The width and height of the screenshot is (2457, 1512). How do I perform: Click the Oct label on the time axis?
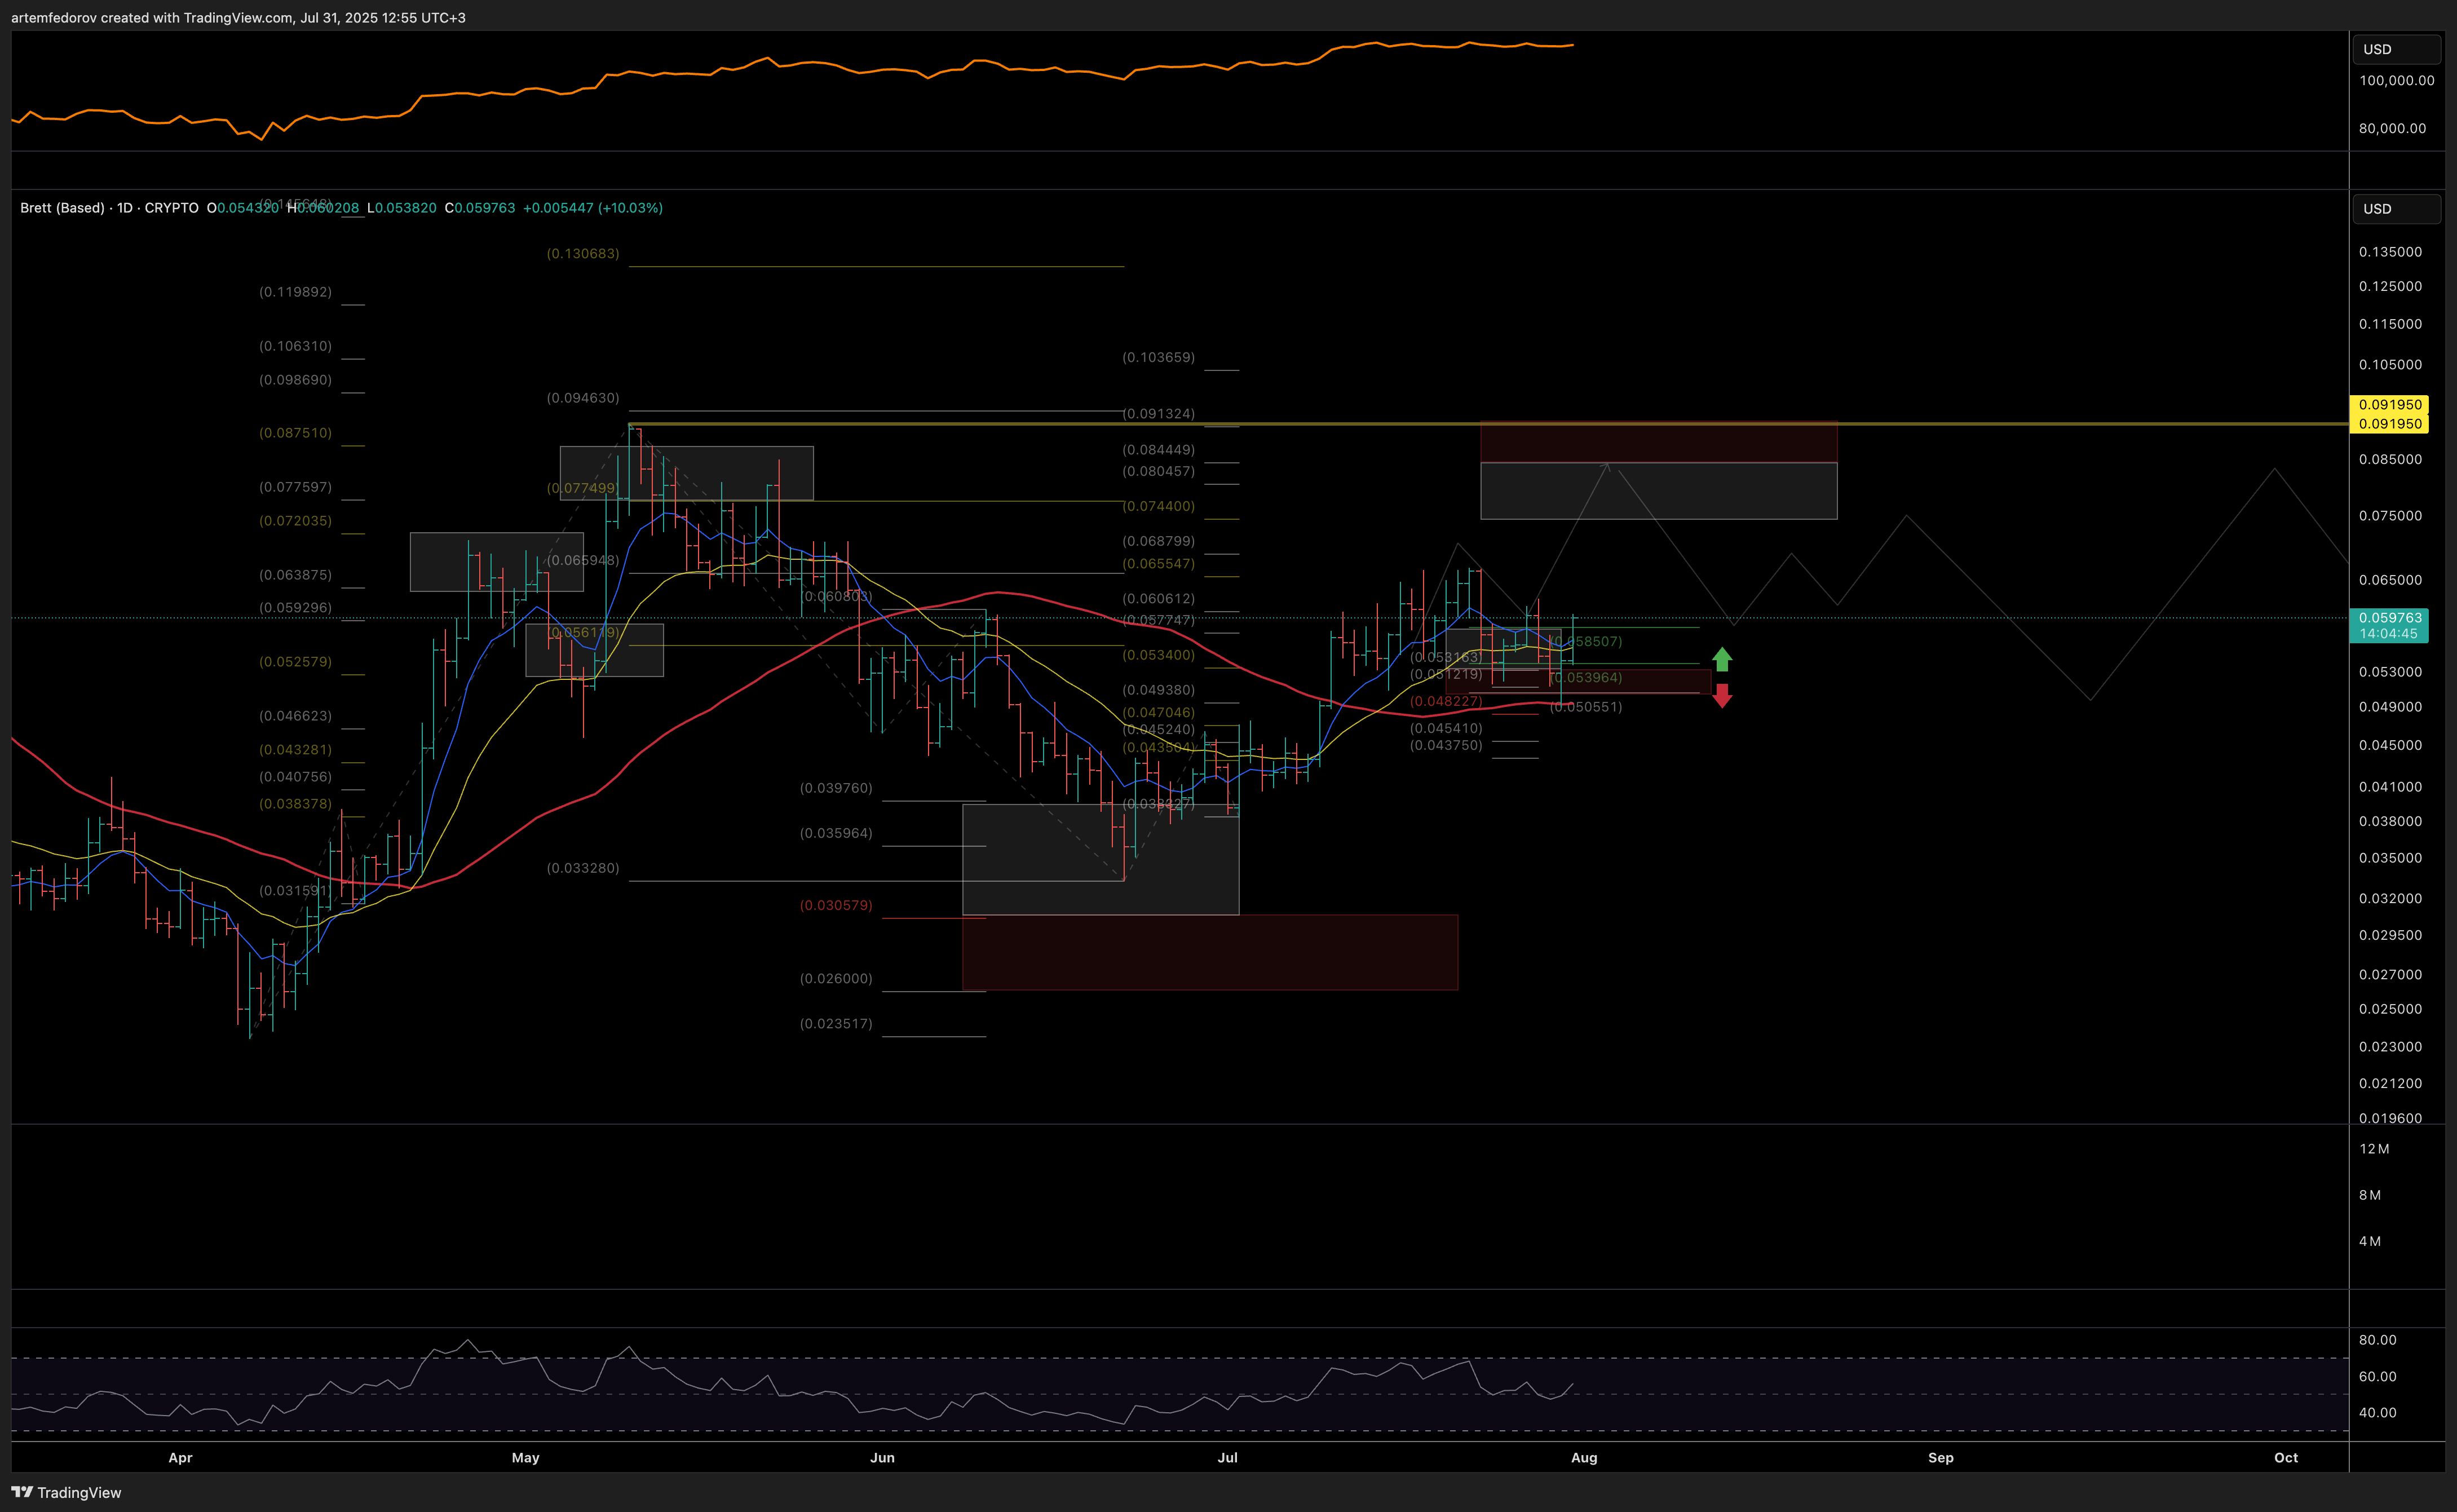tap(2286, 1458)
